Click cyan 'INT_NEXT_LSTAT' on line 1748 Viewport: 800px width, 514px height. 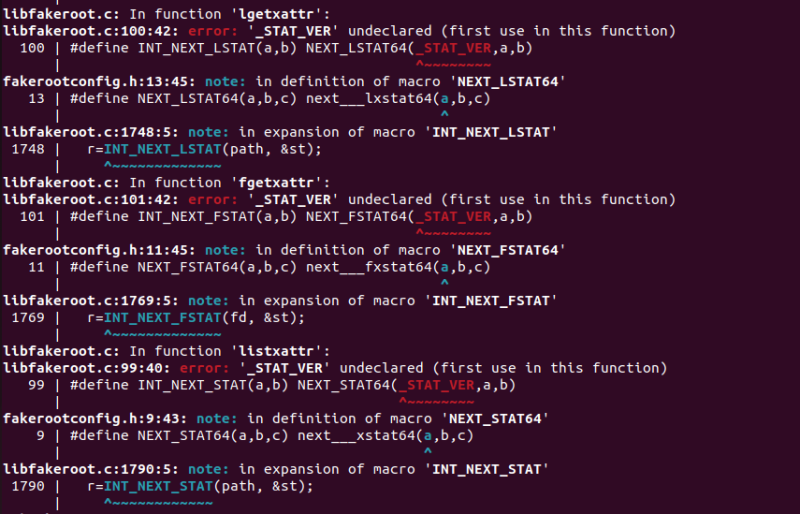[x=162, y=150]
